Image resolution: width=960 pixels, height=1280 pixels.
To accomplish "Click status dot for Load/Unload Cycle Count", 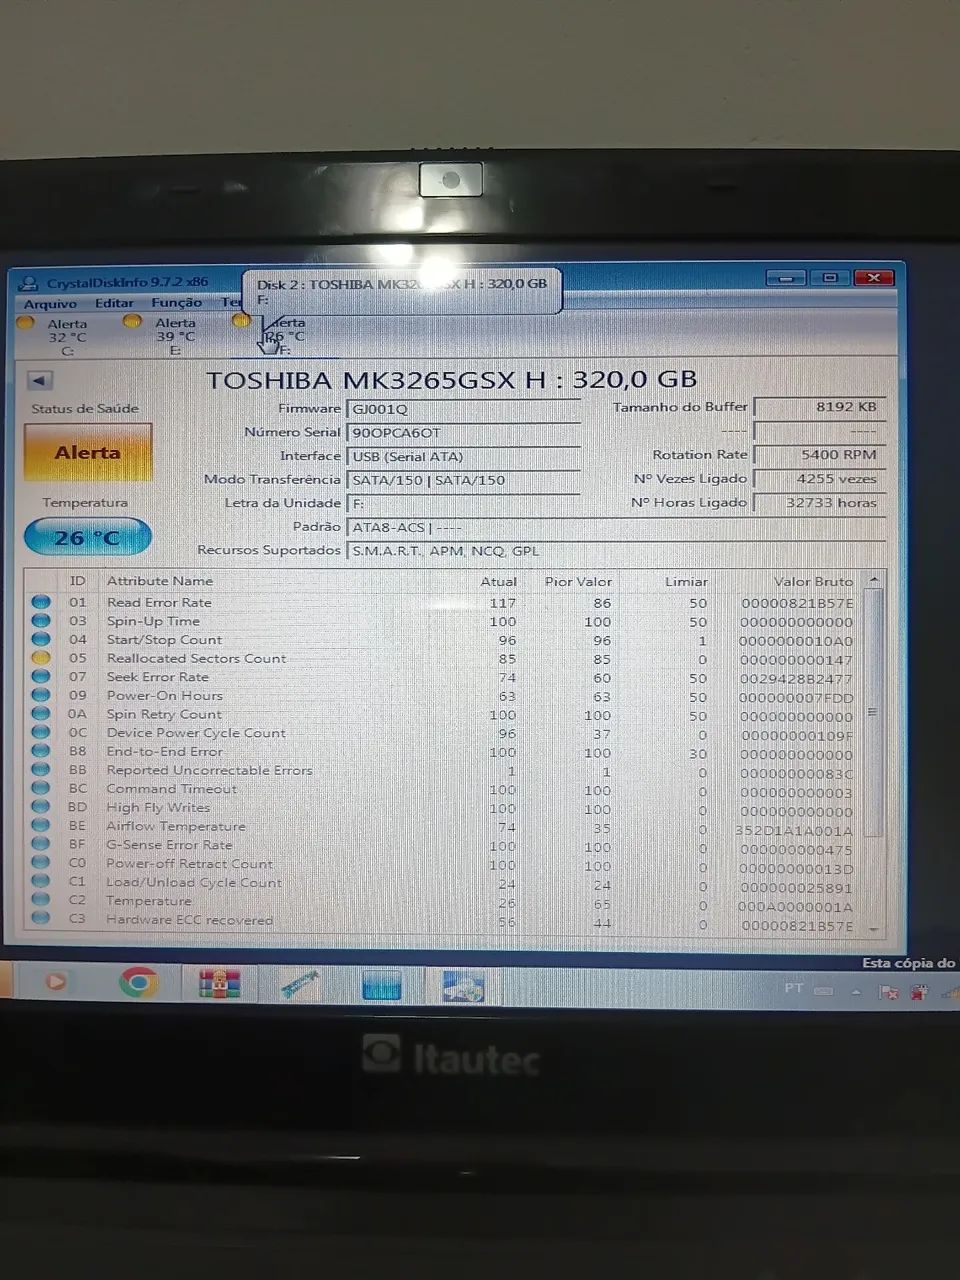I will click(40, 882).
